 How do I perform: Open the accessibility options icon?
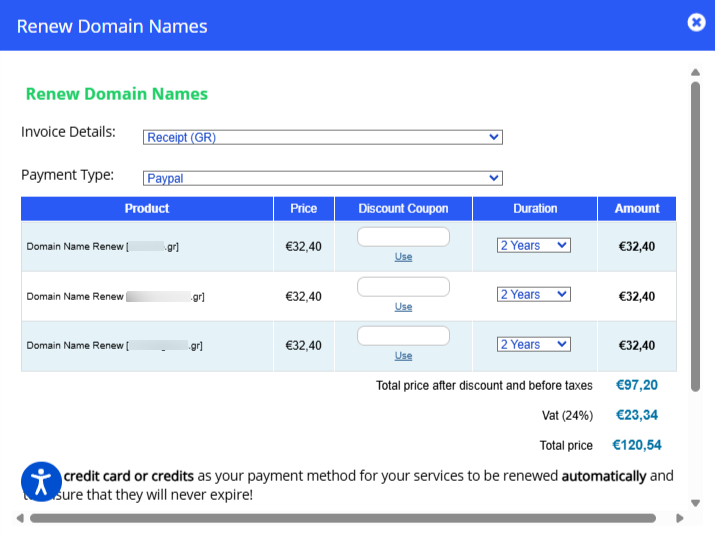(x=41, y=481)
